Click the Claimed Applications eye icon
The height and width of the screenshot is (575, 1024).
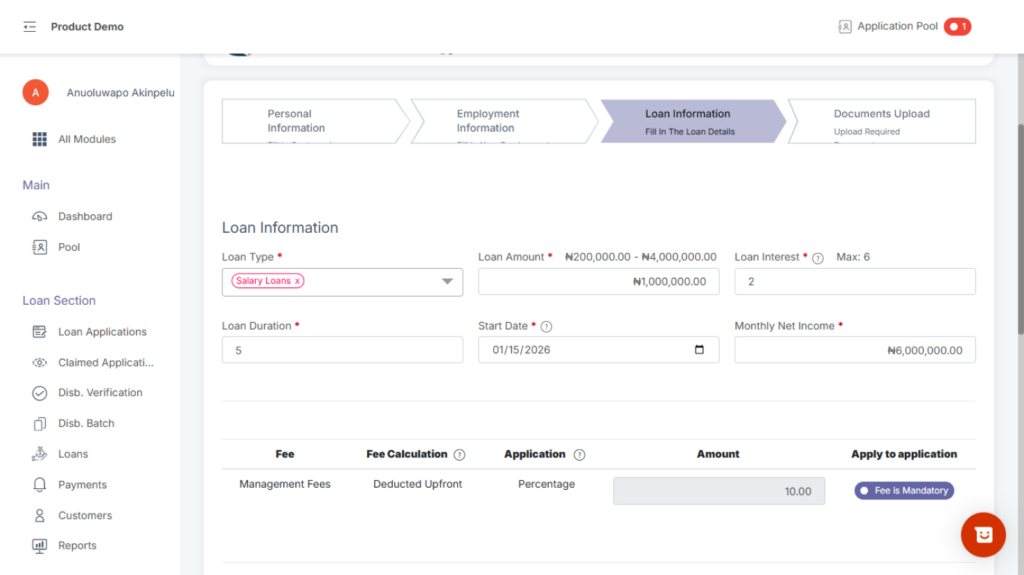tap(40, 363)
